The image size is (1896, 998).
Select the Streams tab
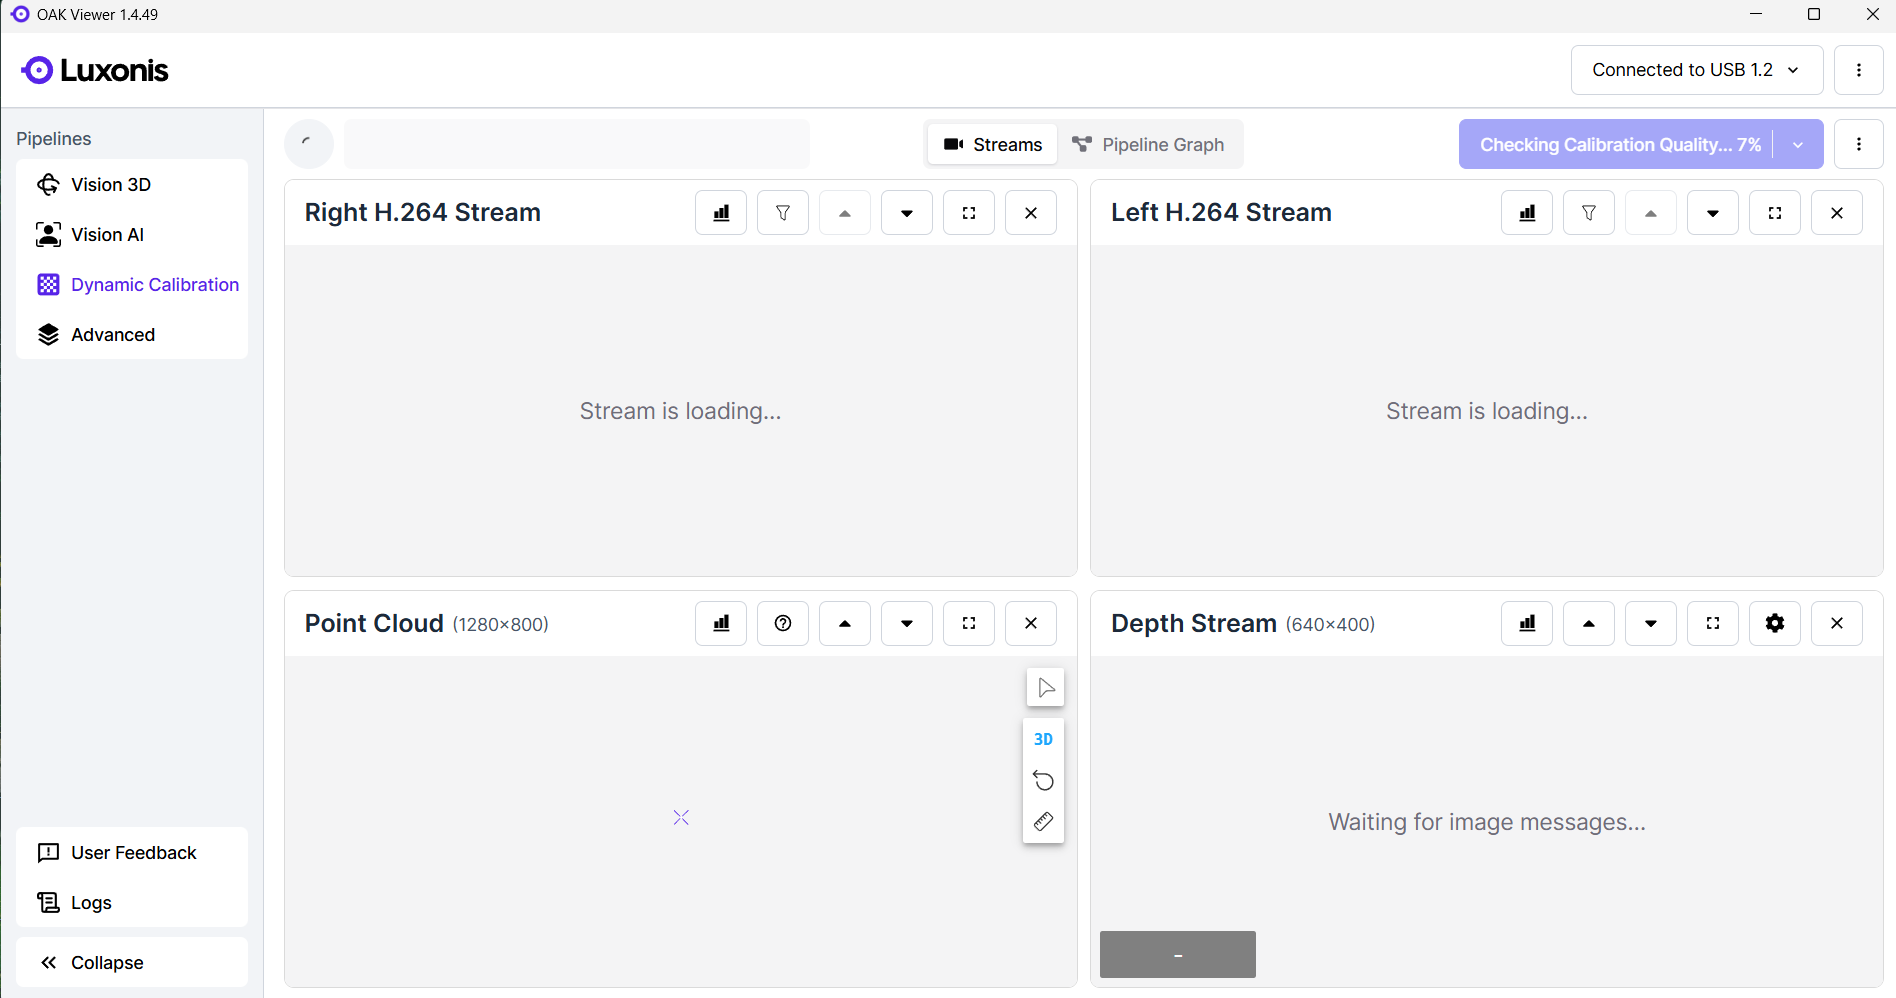click(993, 145)
